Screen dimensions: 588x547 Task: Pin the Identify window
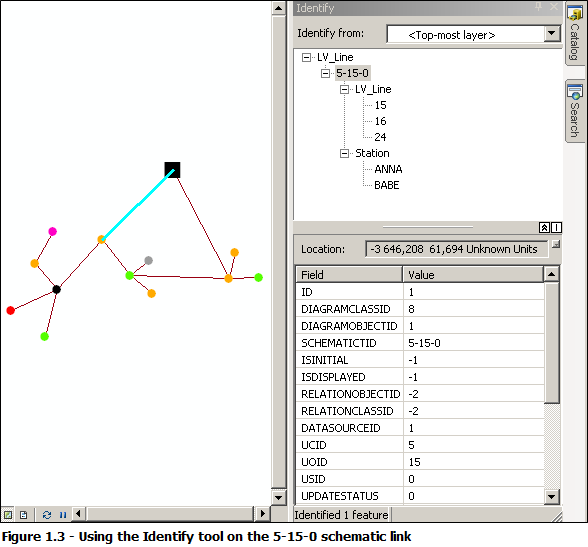(x=538, y=7)
